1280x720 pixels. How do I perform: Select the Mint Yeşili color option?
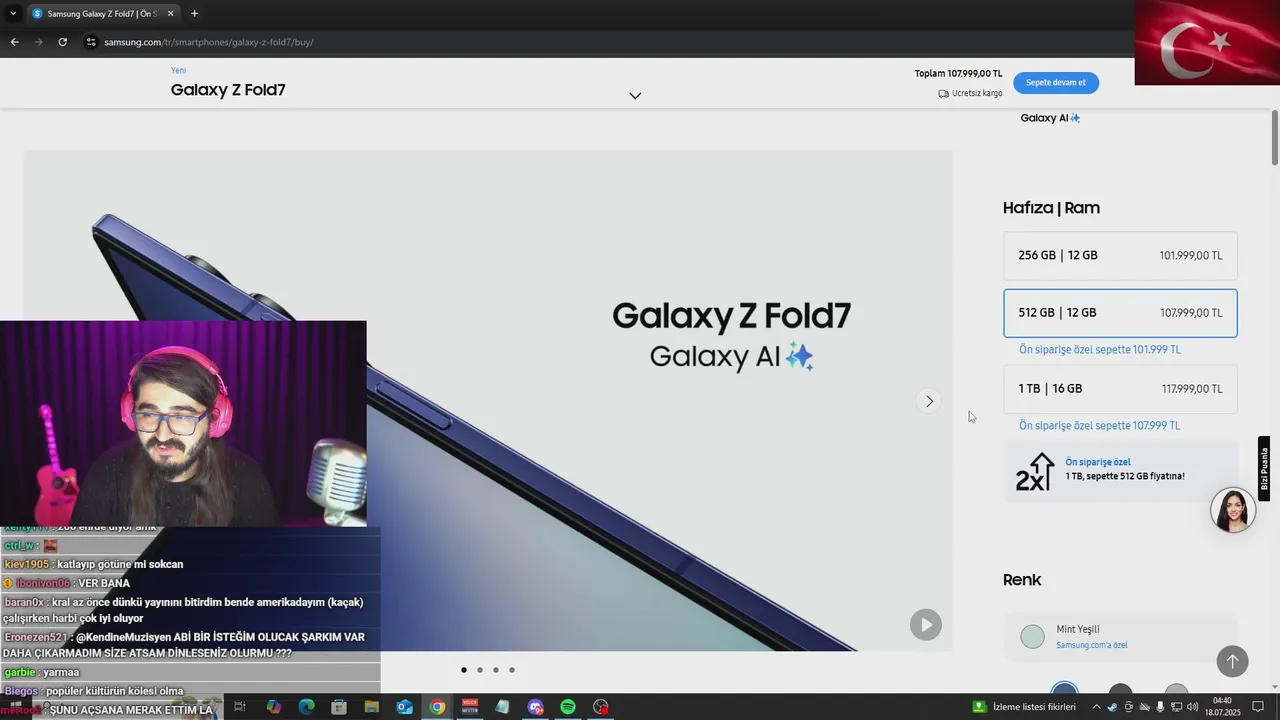tap(1120, 637)
